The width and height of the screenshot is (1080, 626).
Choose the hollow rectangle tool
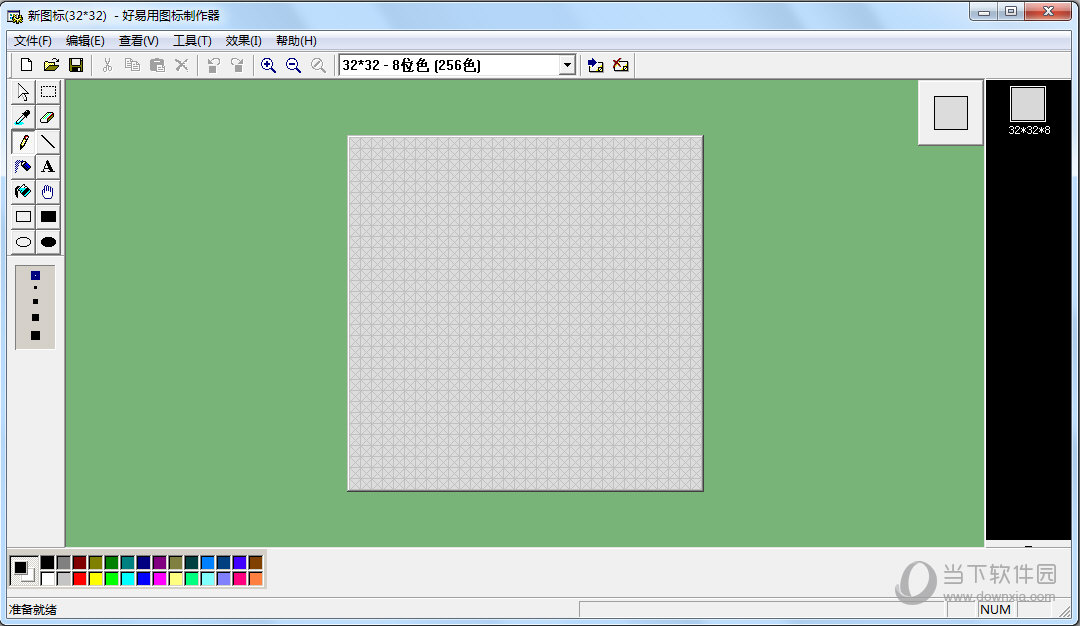(x=23, y=216)
